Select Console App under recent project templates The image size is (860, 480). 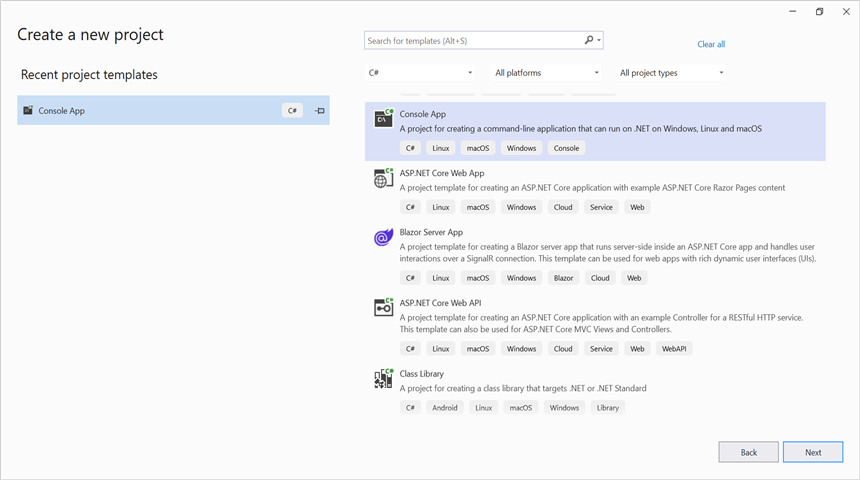point(62,111)
